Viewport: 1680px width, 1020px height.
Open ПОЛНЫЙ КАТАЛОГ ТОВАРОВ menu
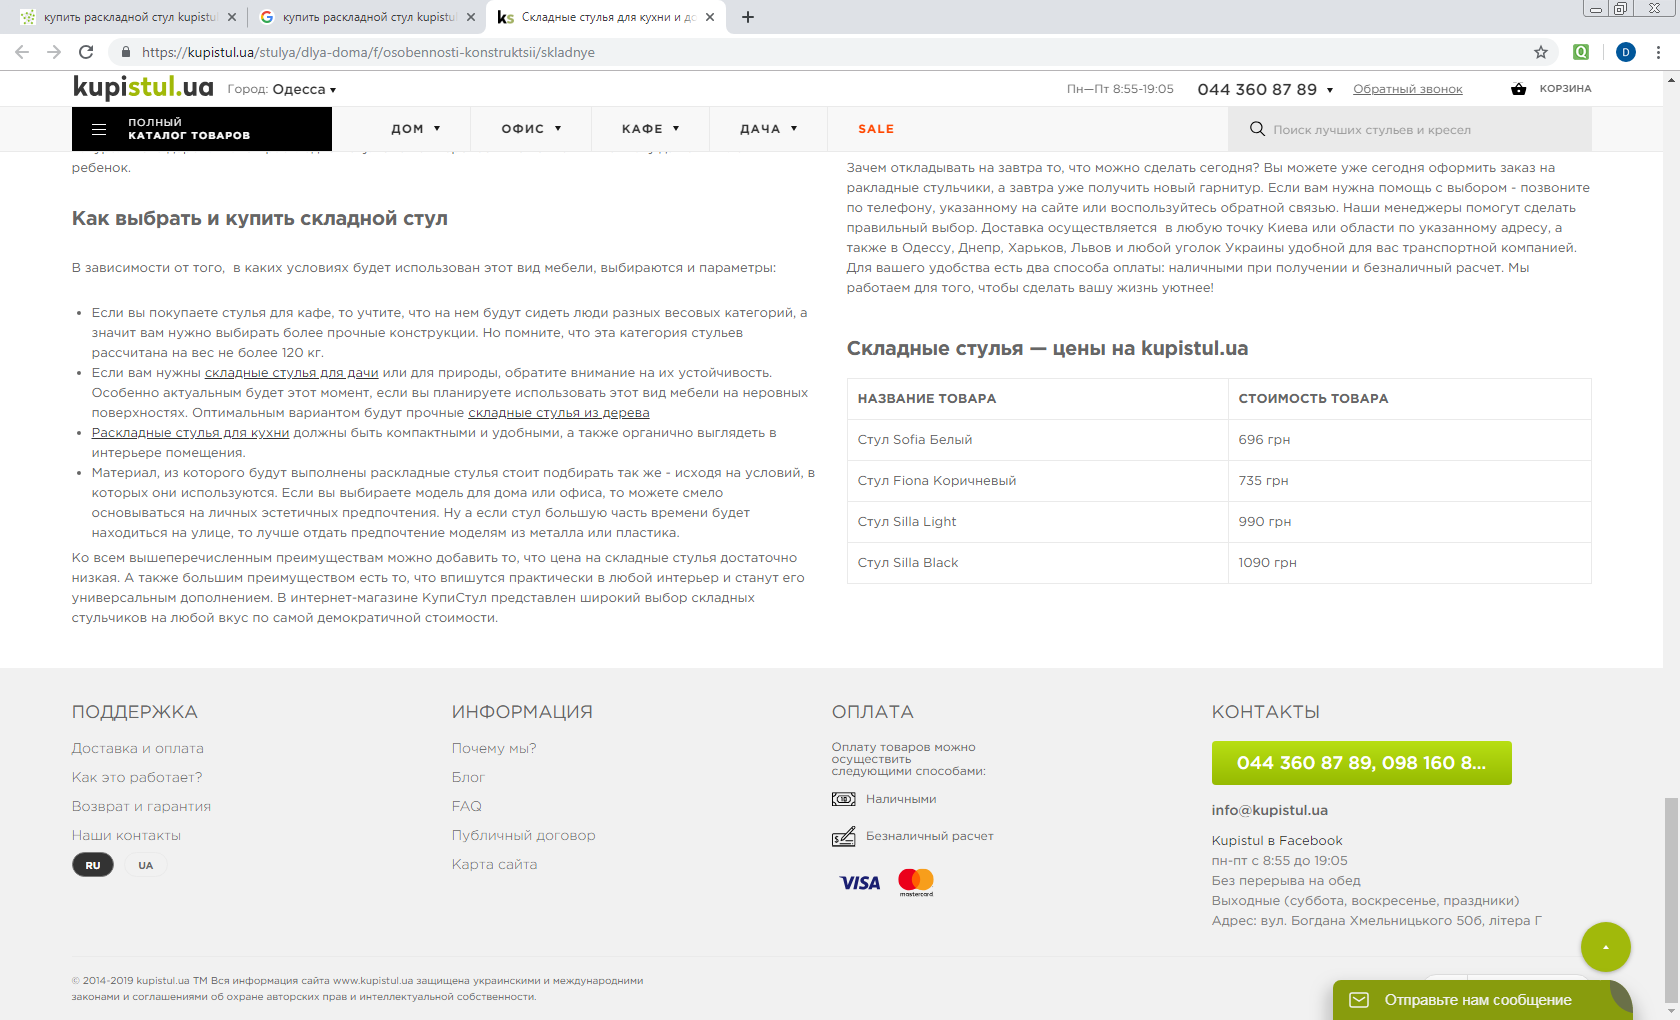point(202,129)
